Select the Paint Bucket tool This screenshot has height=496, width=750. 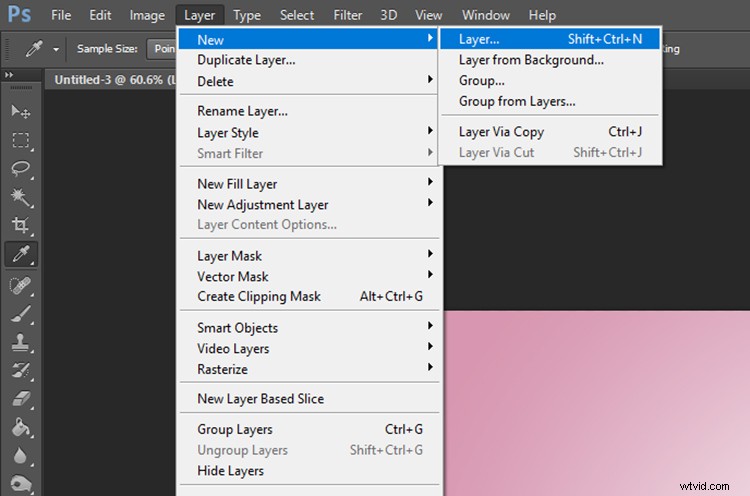click(x=21, y=428)
